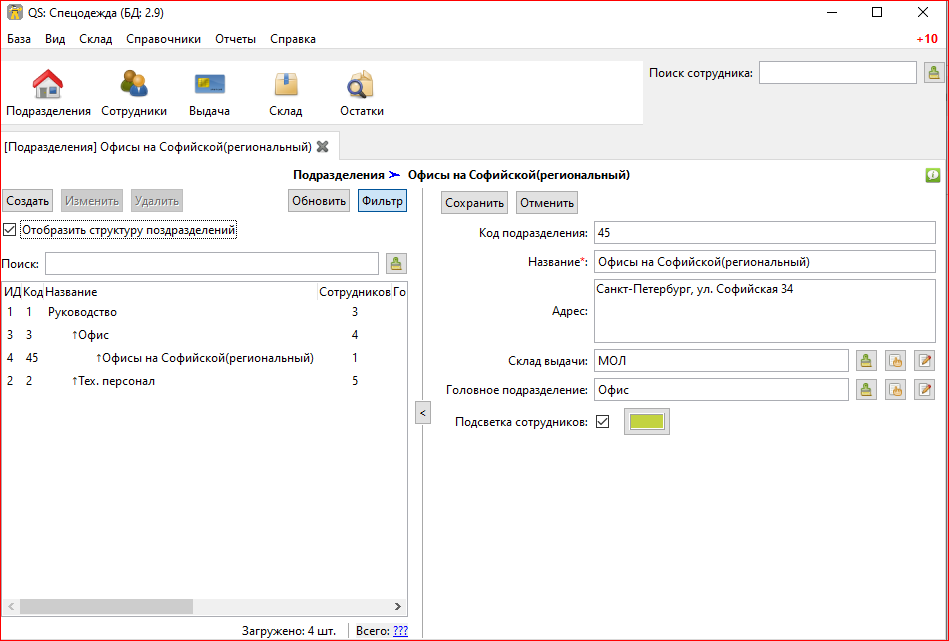
Task: Click the Сохранить button
Action: coord(475,203)
